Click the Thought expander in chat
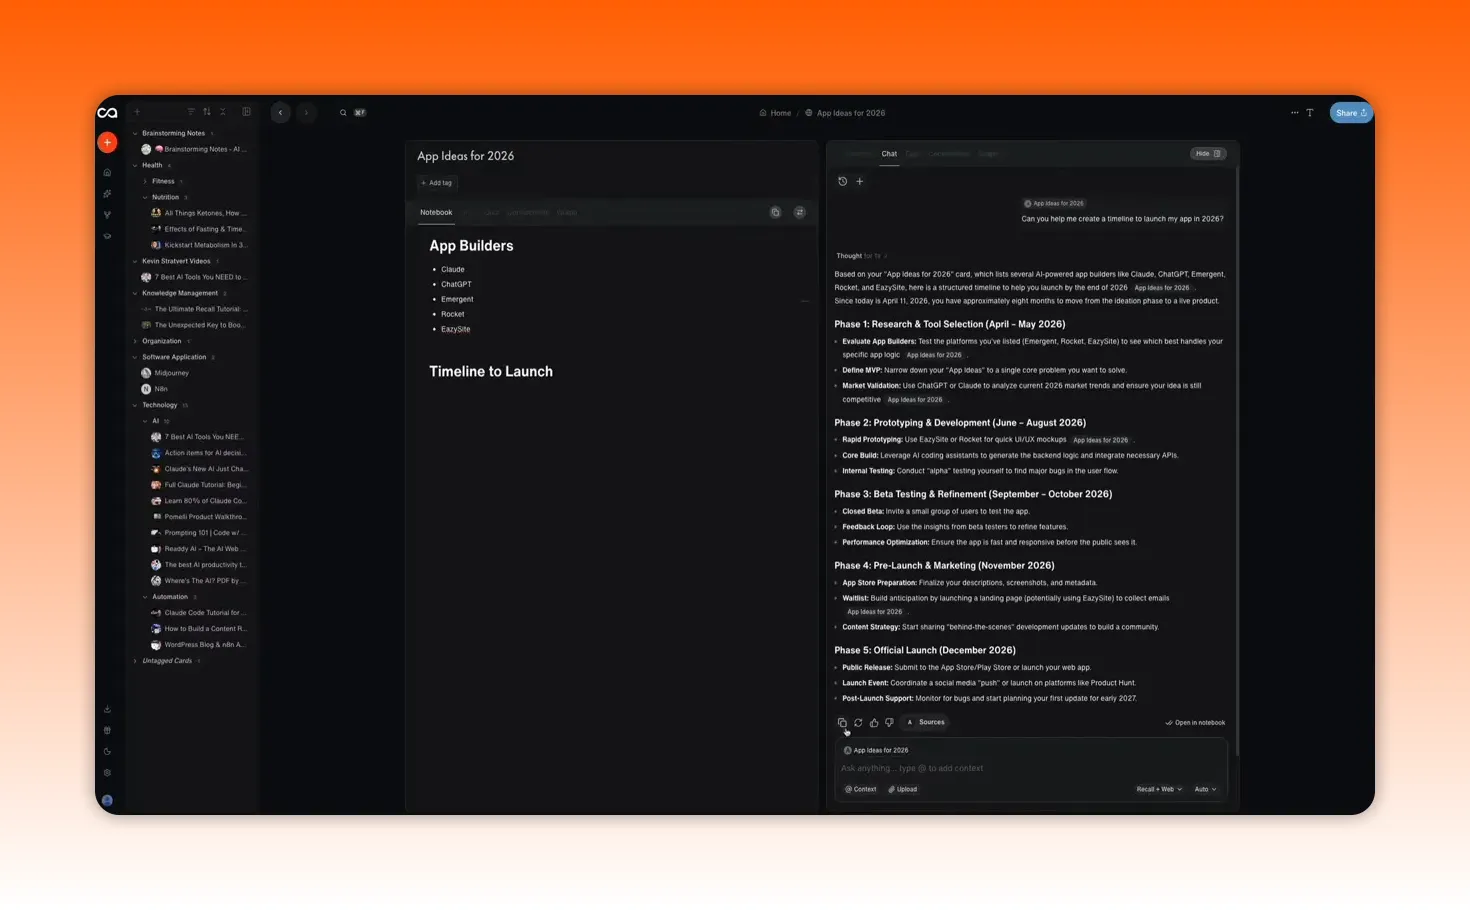The width and height of the screenshot is (1470, 910). tap(860, 256)
